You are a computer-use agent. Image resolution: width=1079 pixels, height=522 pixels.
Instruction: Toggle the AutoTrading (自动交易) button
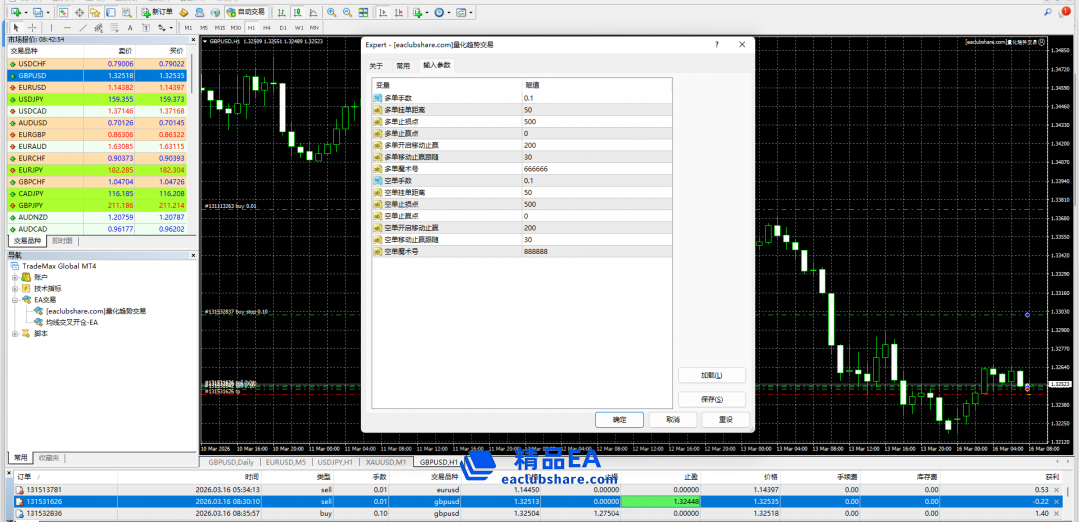tap(245, 12)
